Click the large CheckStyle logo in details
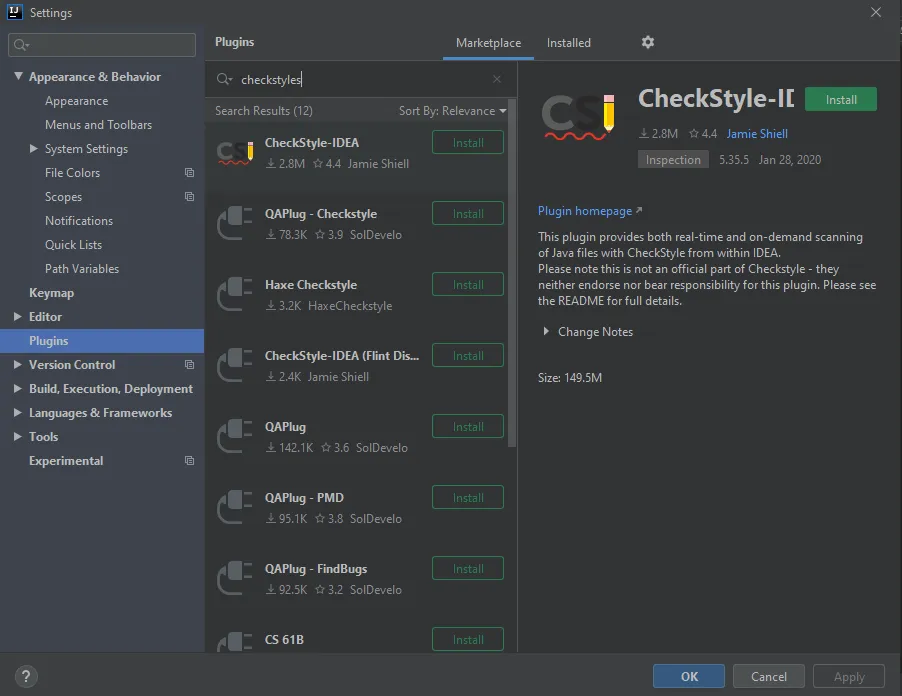 click(x=578, y=117)
